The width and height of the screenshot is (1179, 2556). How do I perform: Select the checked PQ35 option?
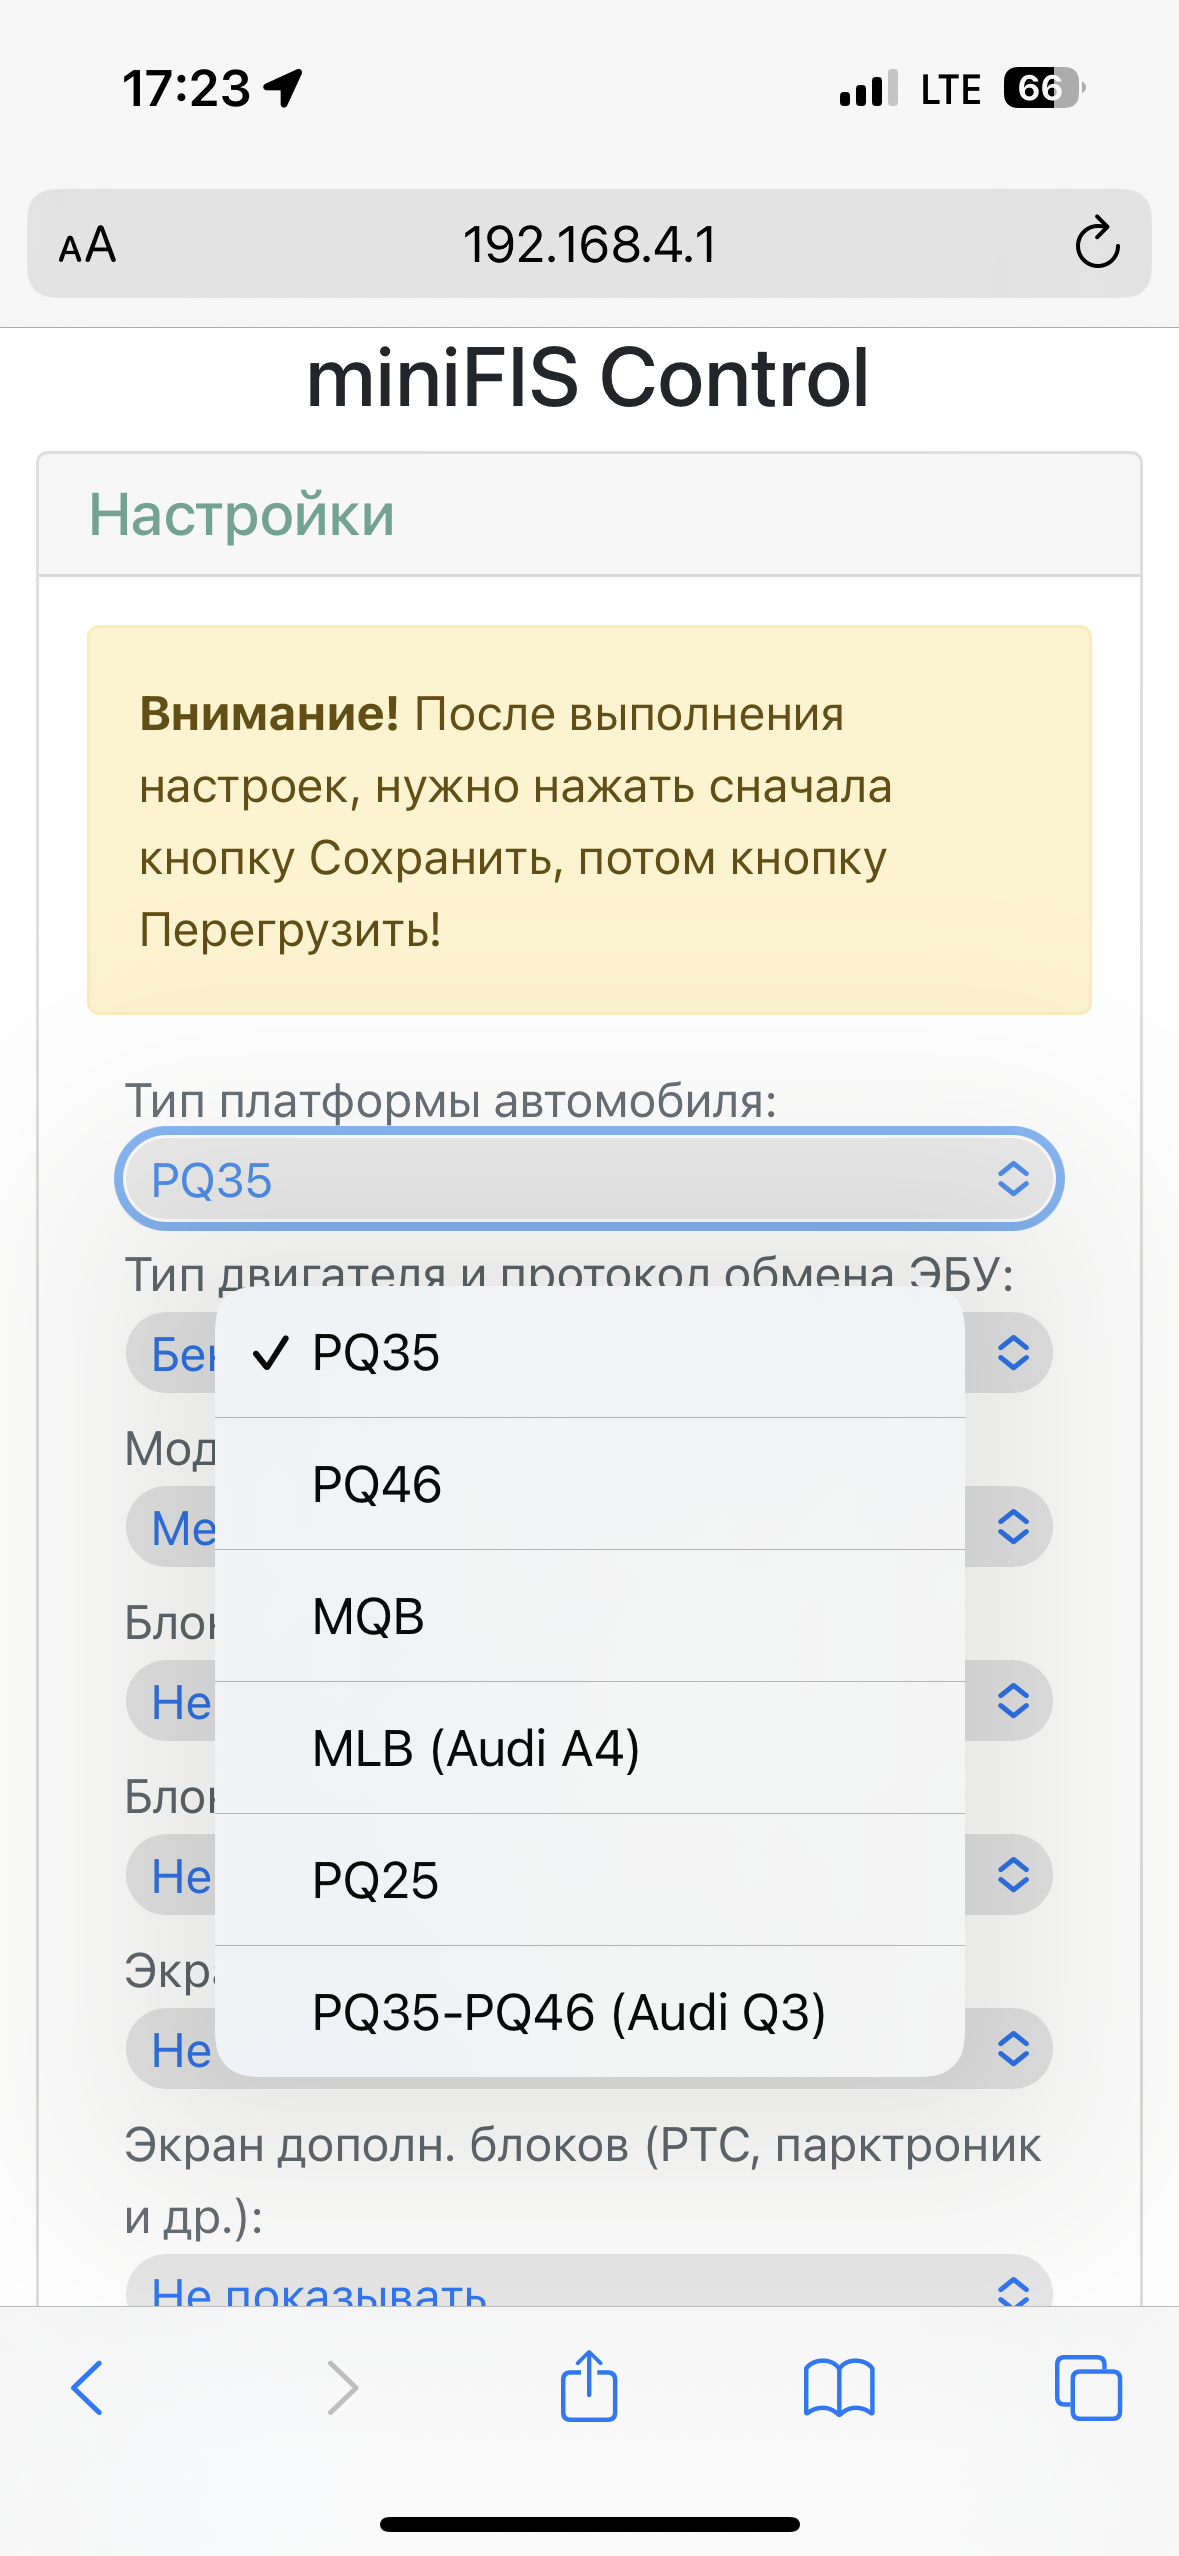point(590,1352)
